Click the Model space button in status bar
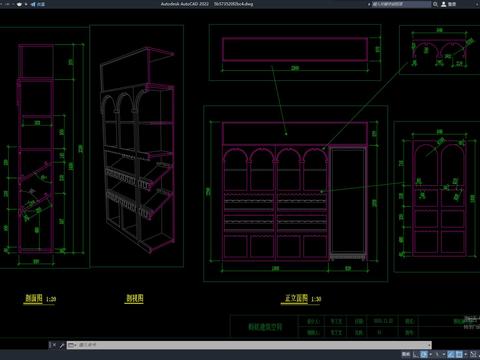 406,354
